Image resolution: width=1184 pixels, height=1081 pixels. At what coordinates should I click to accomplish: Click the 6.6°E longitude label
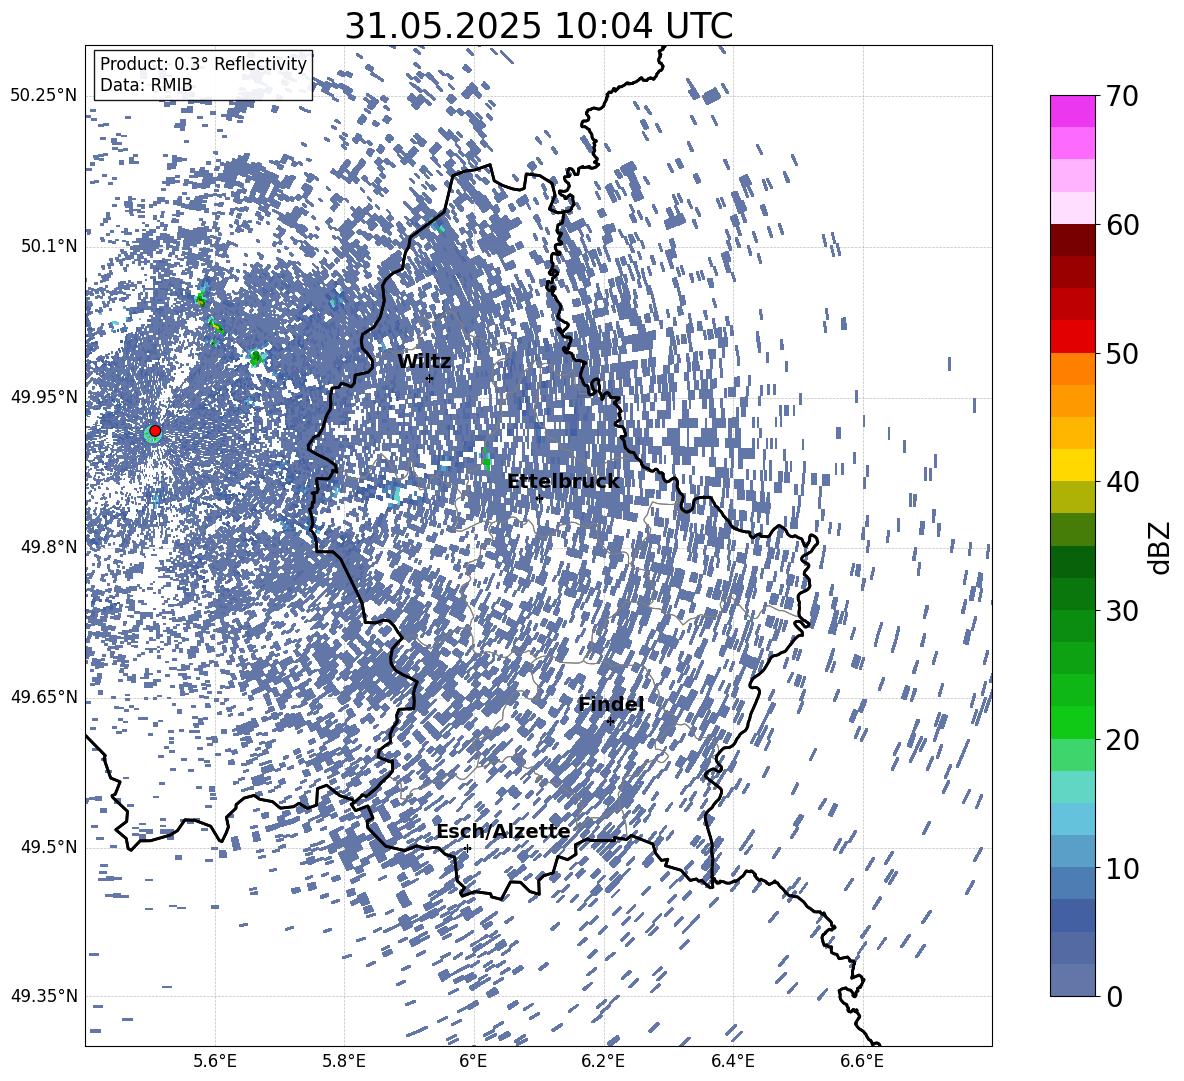click(862, 1061)
